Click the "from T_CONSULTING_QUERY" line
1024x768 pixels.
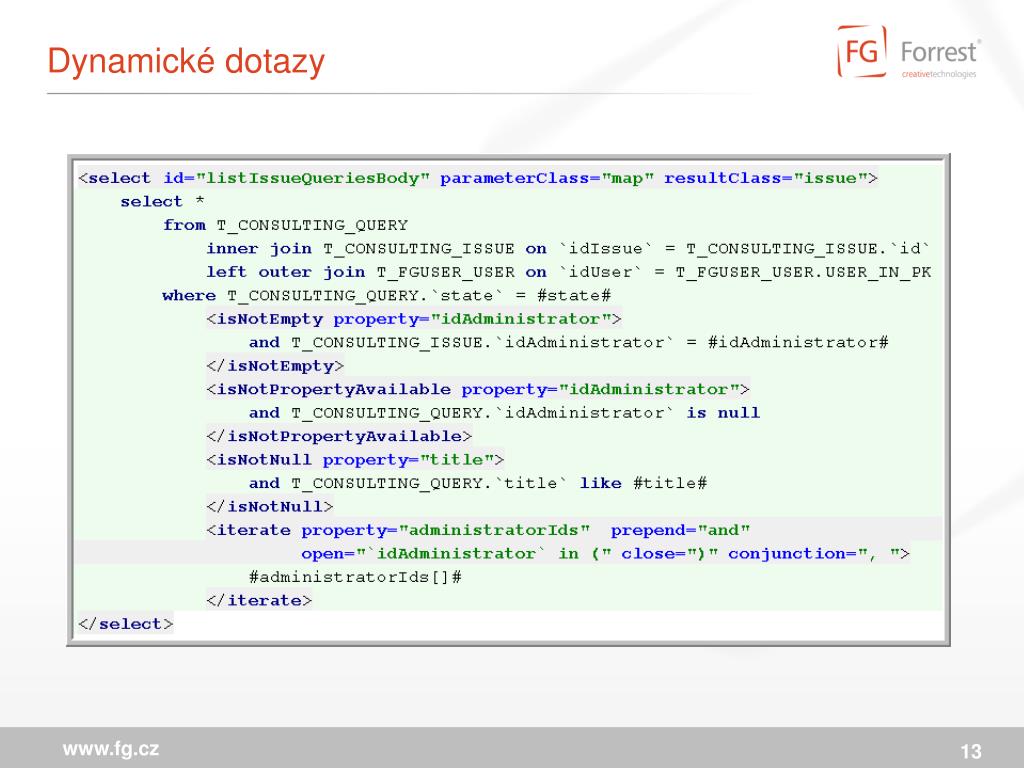point(285,225)
